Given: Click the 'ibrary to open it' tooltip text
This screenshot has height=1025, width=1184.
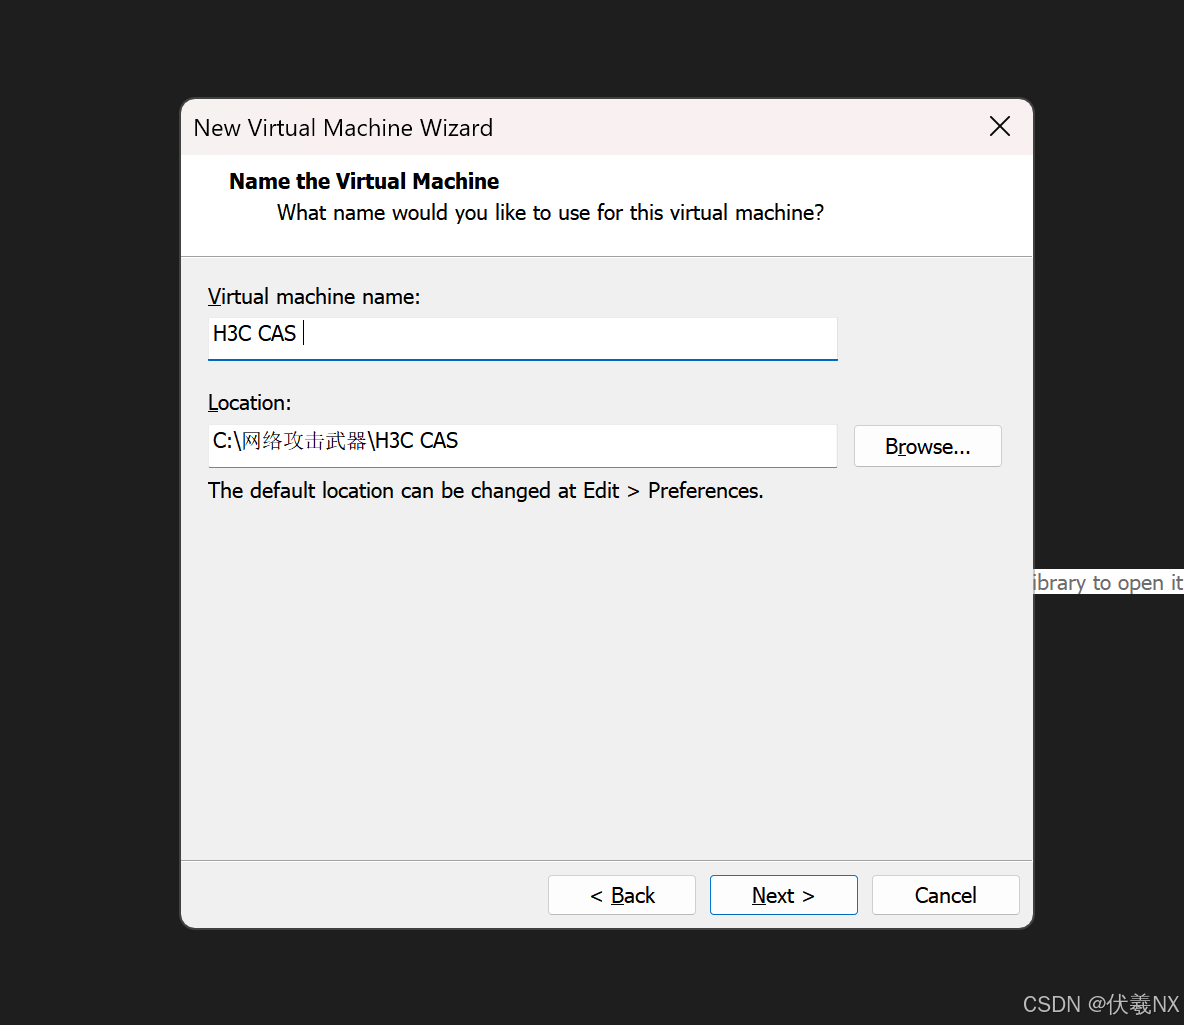Looking at the screenshot, I should pyautogui.click(x=1106, y=582).
